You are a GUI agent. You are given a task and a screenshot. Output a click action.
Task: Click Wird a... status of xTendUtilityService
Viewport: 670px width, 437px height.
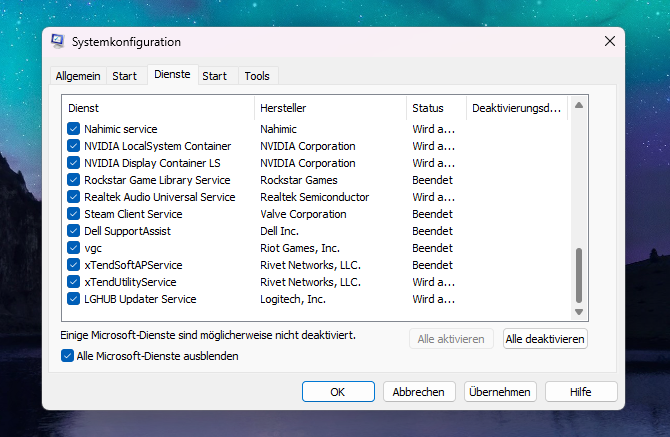pos(433,282)
